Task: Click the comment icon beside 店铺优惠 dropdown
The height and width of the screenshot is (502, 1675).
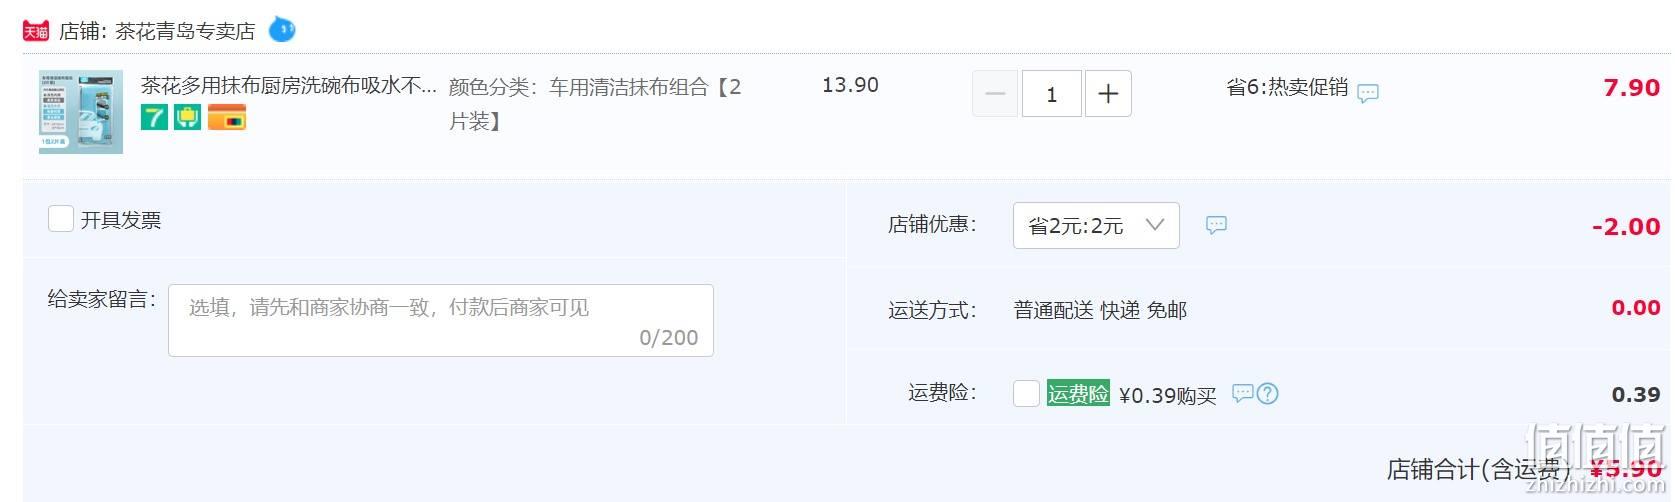Action: (x=1216, y=225)
